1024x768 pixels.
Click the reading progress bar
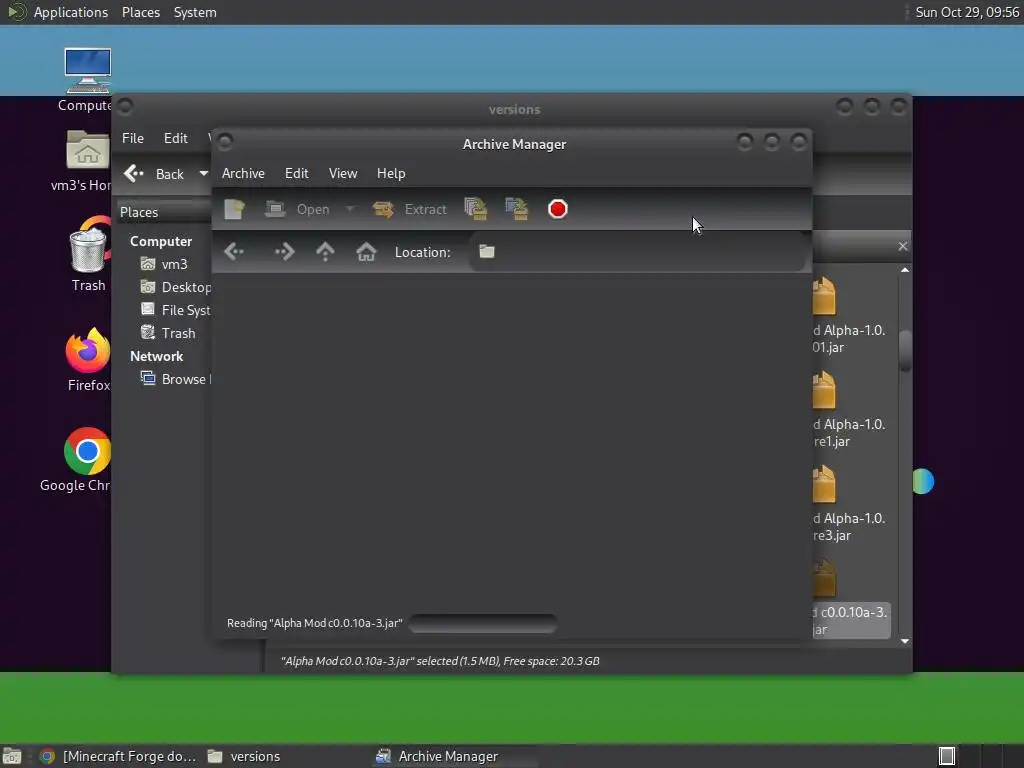coord(483,624)
